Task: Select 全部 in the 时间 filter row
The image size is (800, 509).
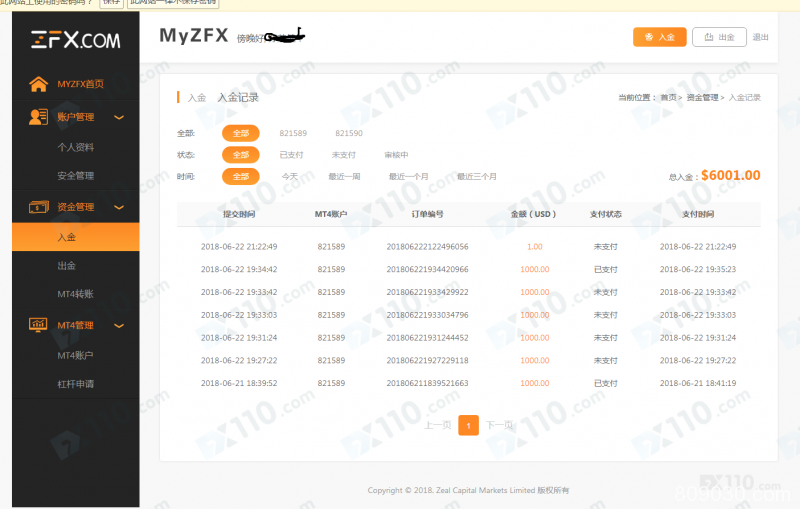Action: [x=241, y=176]
